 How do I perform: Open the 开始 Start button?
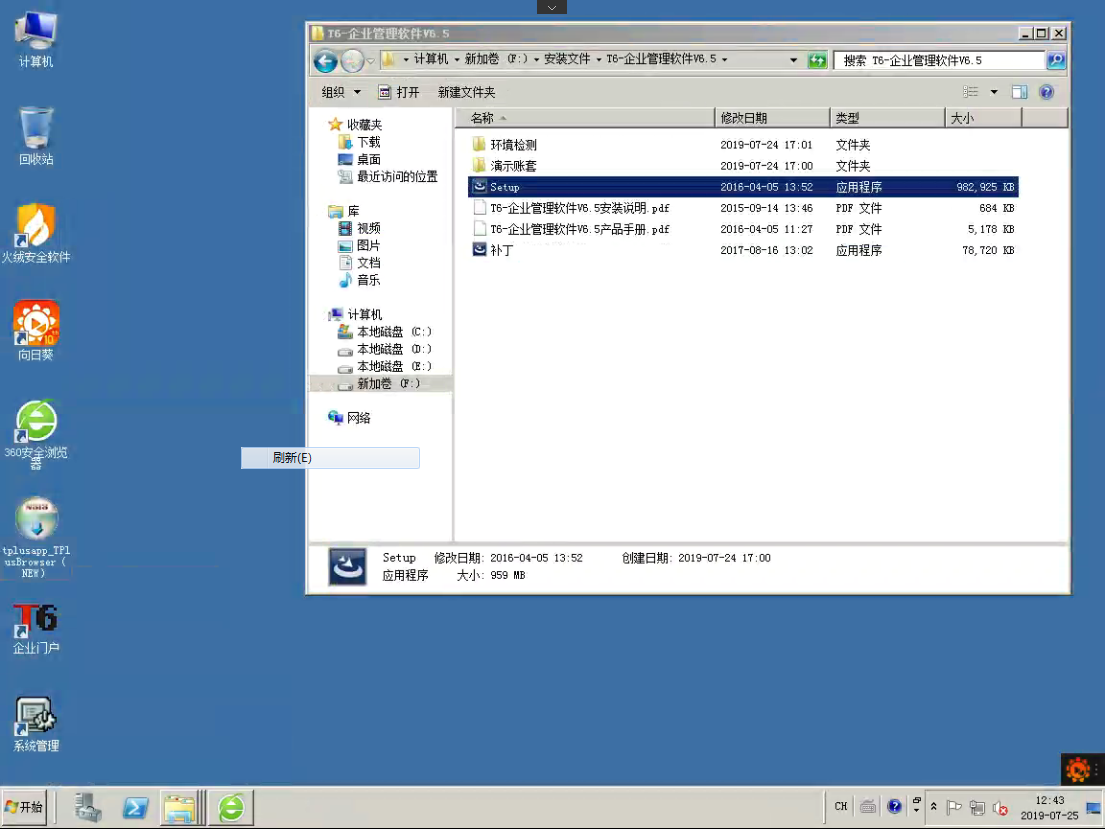pos(25,807)
